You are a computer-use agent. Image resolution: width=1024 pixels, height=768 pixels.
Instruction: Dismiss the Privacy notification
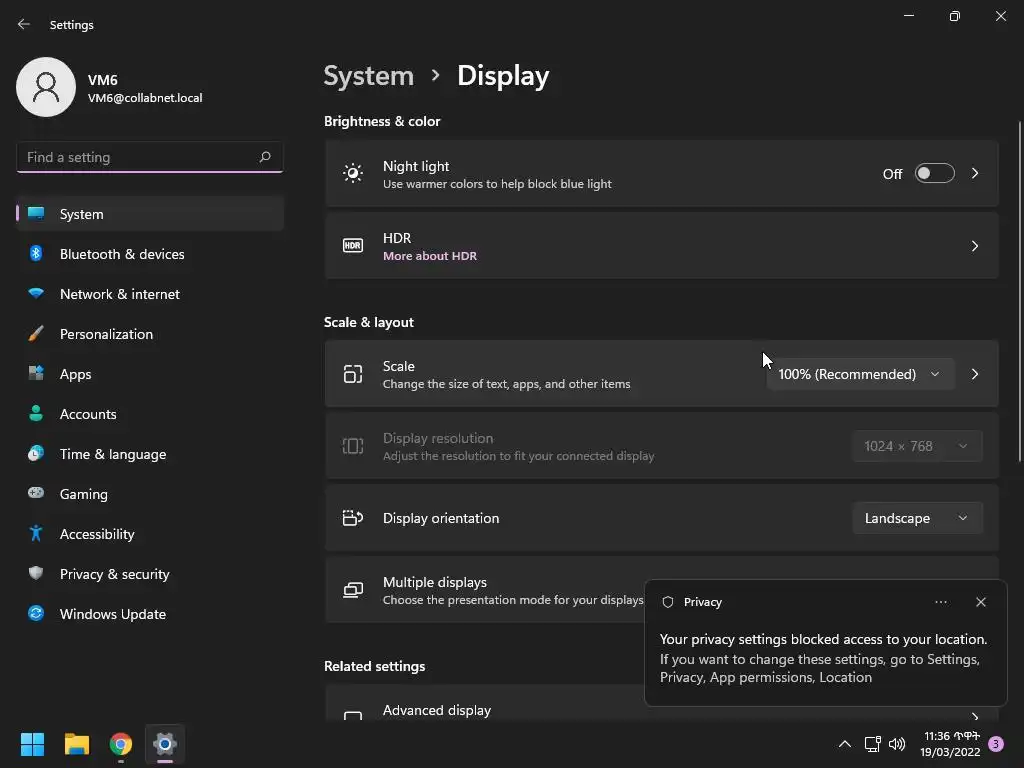point(980,602)
